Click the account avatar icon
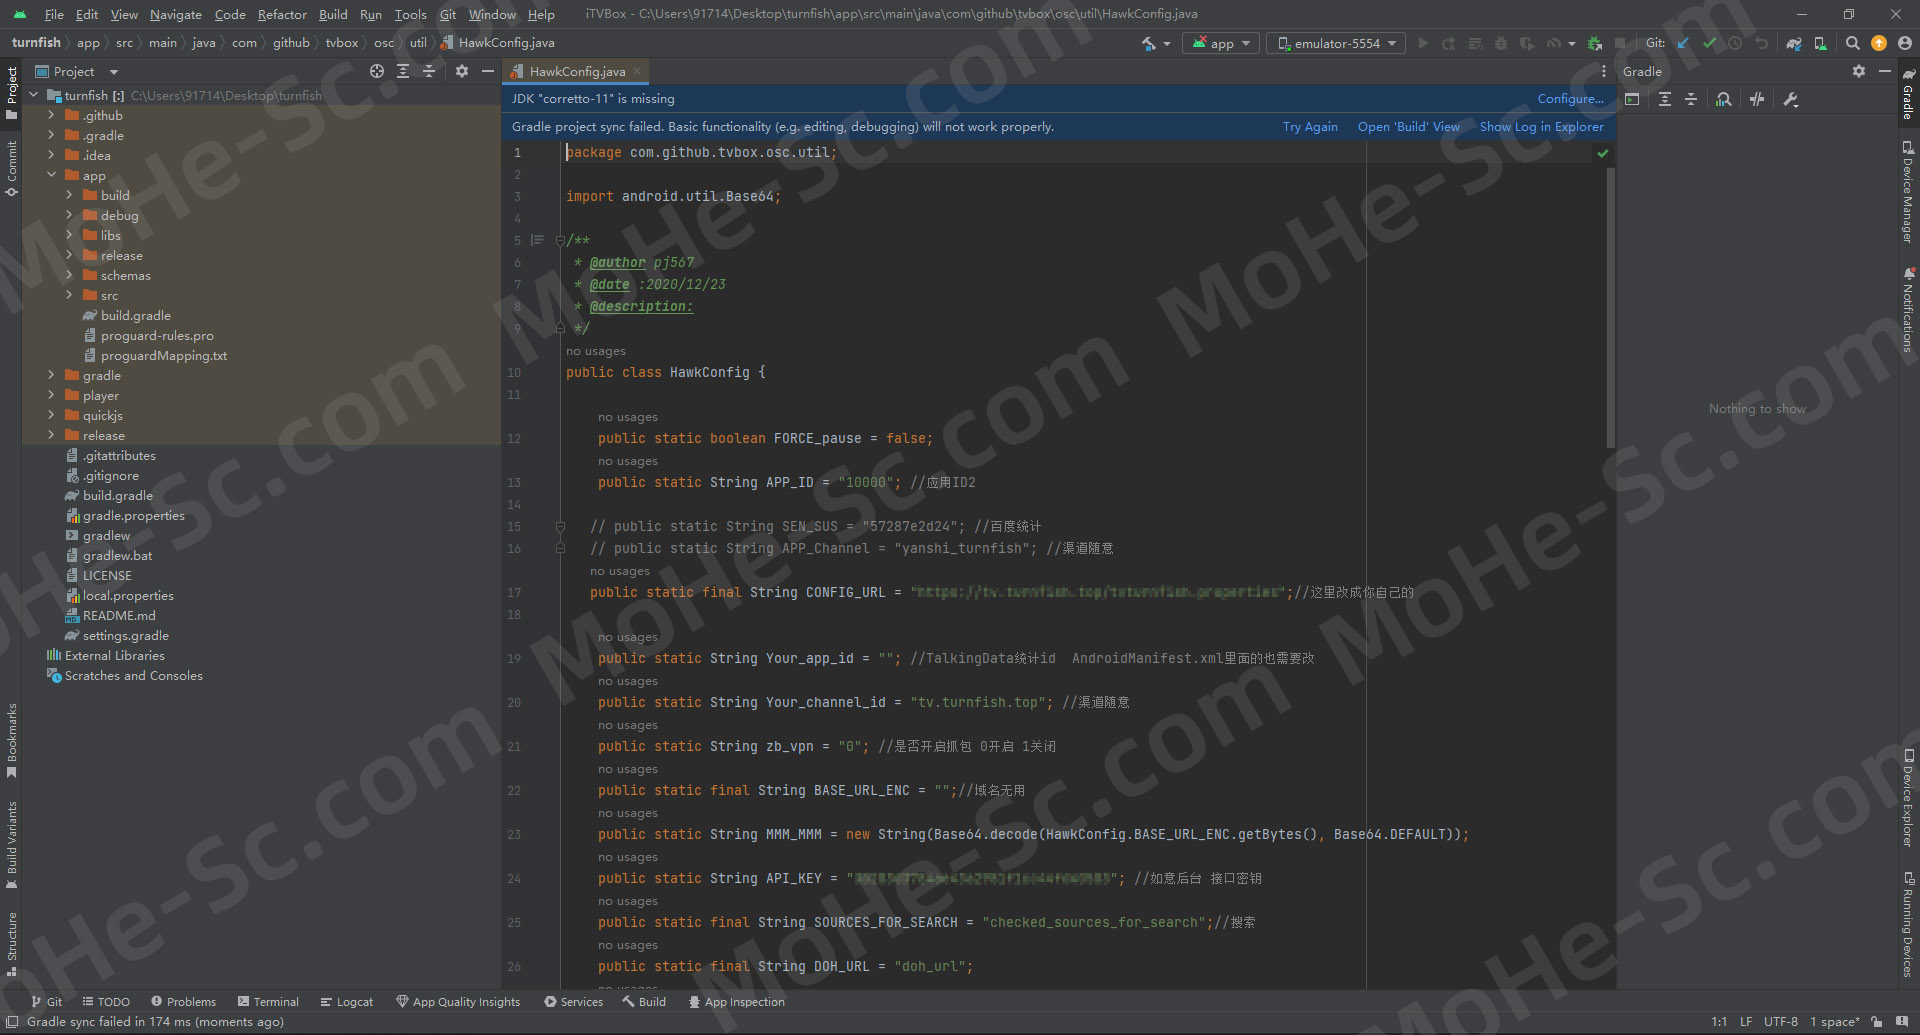 pos(1905,43)
